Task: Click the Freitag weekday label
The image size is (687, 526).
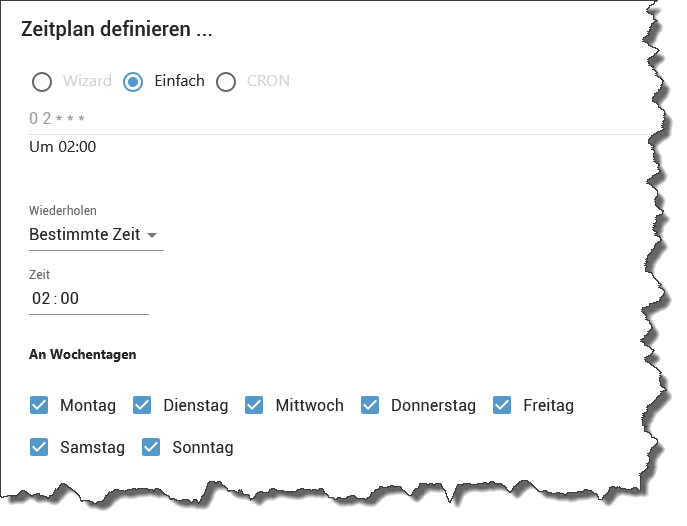Action: click(x=548, y=406)
